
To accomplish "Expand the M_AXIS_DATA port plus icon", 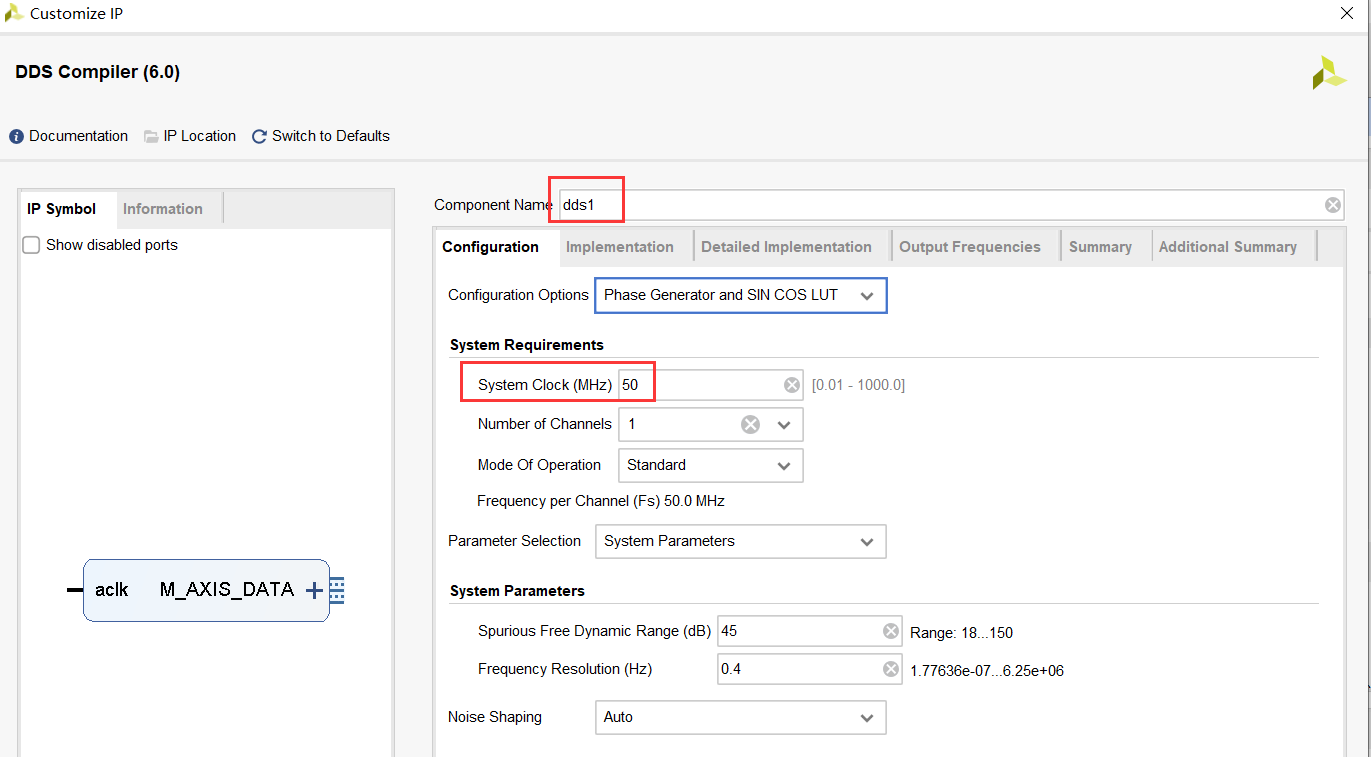I will click(314, 590).
